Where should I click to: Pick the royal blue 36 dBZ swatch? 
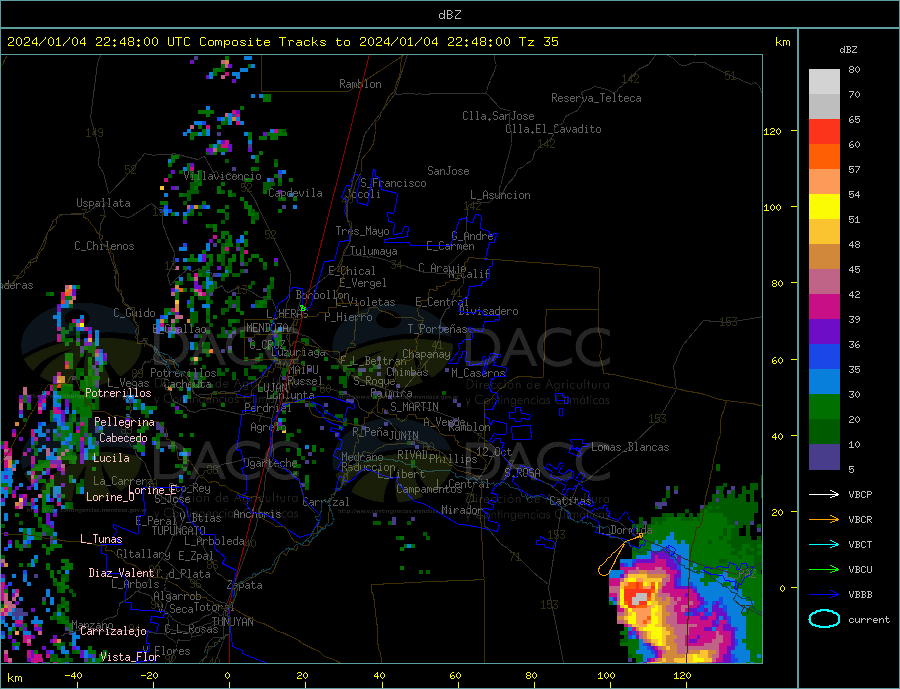click(x=824, y=356)
